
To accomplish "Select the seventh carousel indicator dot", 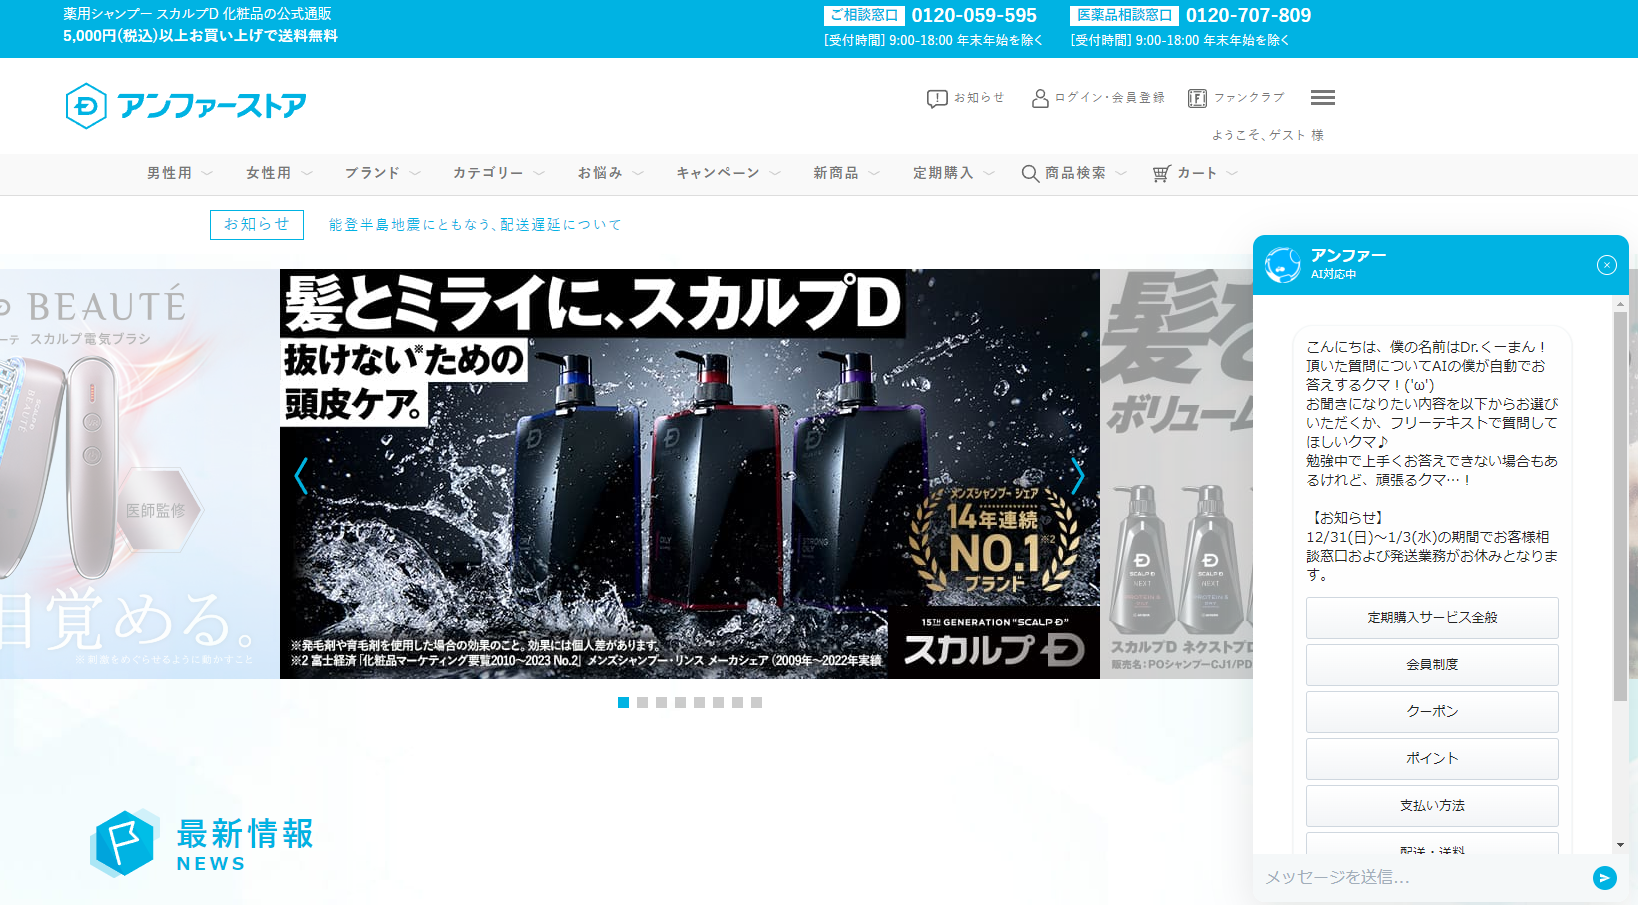I will tap(737, 703).
